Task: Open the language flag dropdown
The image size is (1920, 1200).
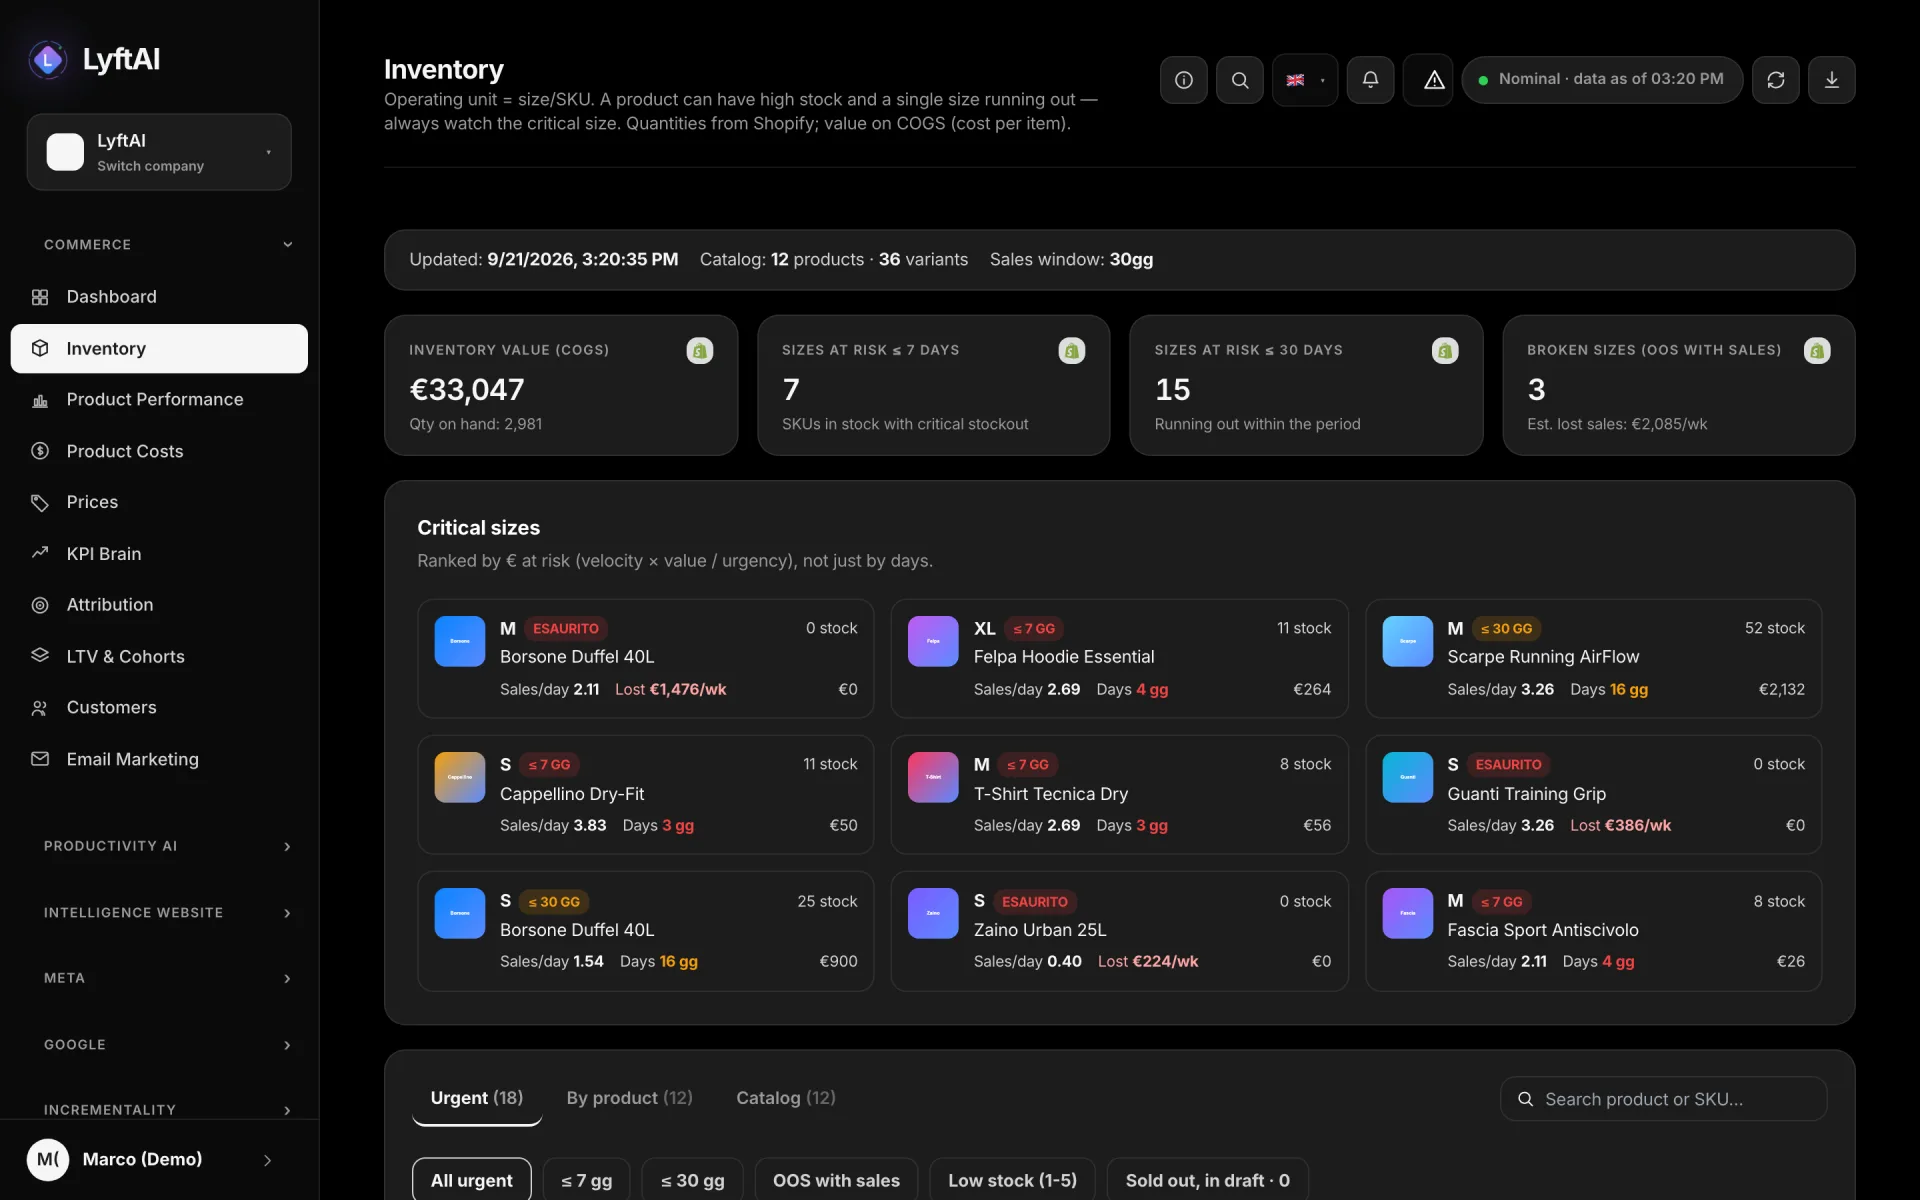Action: click(x=1305, y=80)
